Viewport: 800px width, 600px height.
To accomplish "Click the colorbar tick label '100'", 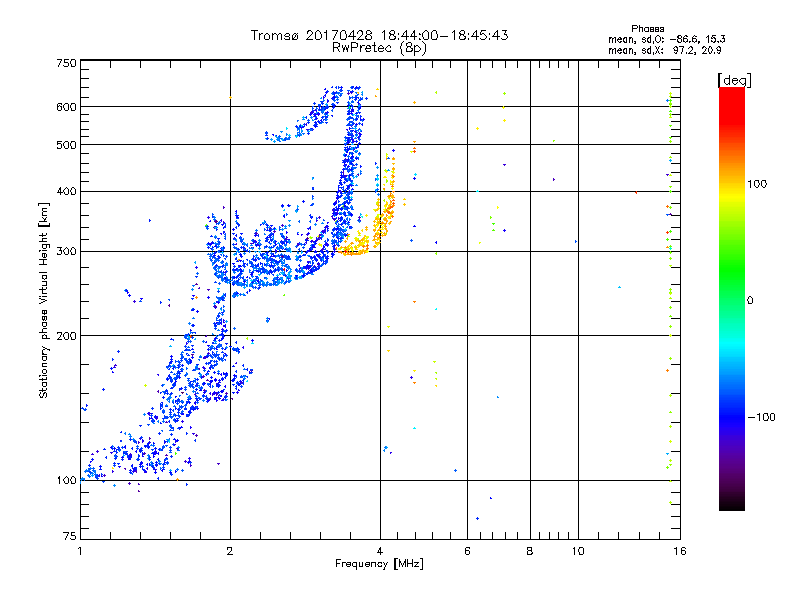I will [x=757, y=184].
